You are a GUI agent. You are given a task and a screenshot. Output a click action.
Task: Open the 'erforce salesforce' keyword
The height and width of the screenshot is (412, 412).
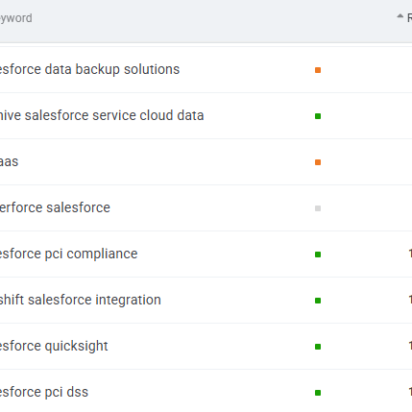coord(55,208)
